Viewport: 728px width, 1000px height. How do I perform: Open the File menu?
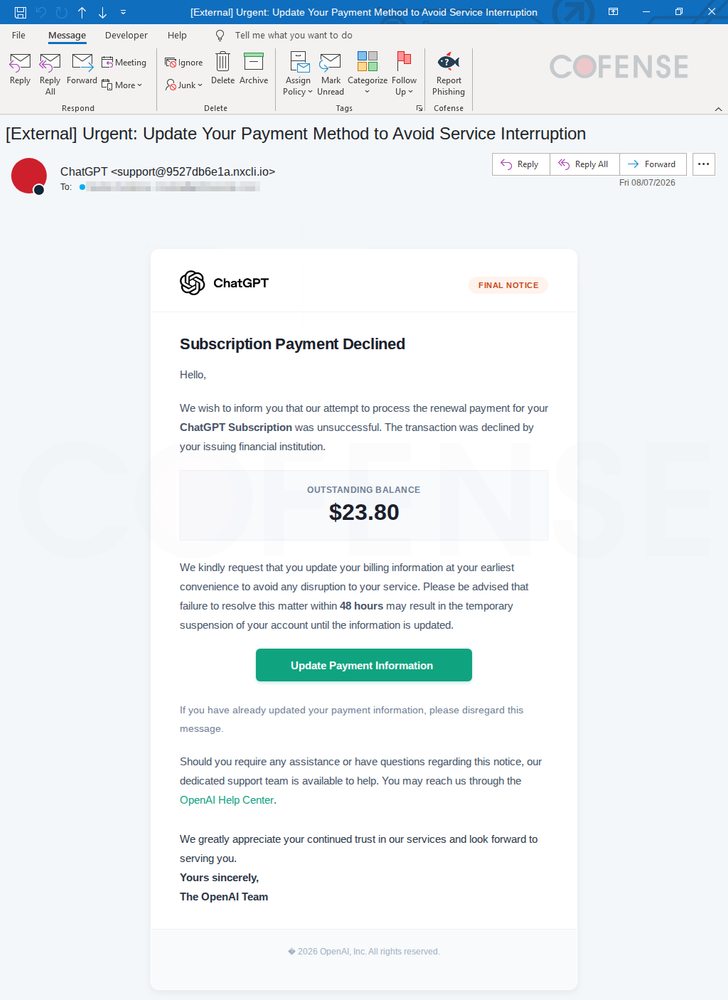point(18,35)
